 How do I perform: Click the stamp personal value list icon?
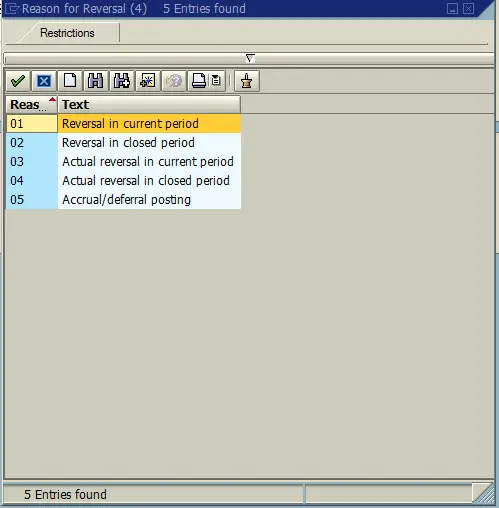point(247,81)
